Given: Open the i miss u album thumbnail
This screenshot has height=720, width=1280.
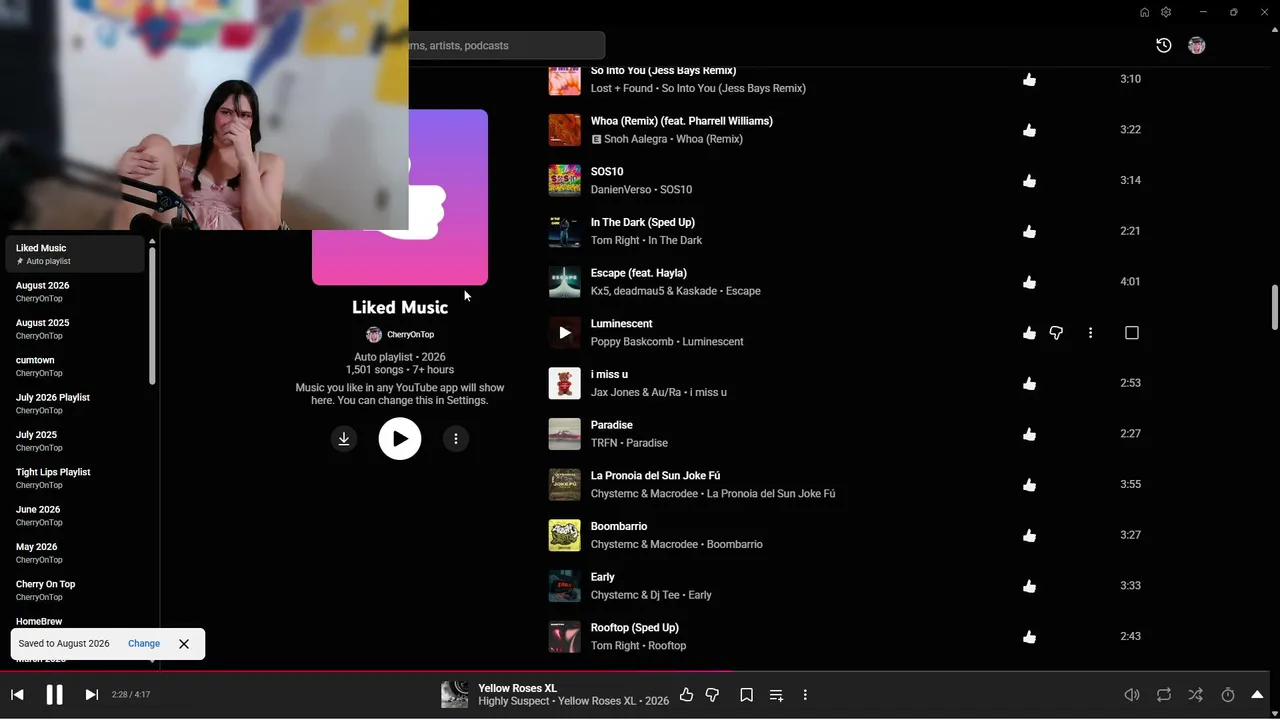Looking at the screenshot, I should coord(564,383).
